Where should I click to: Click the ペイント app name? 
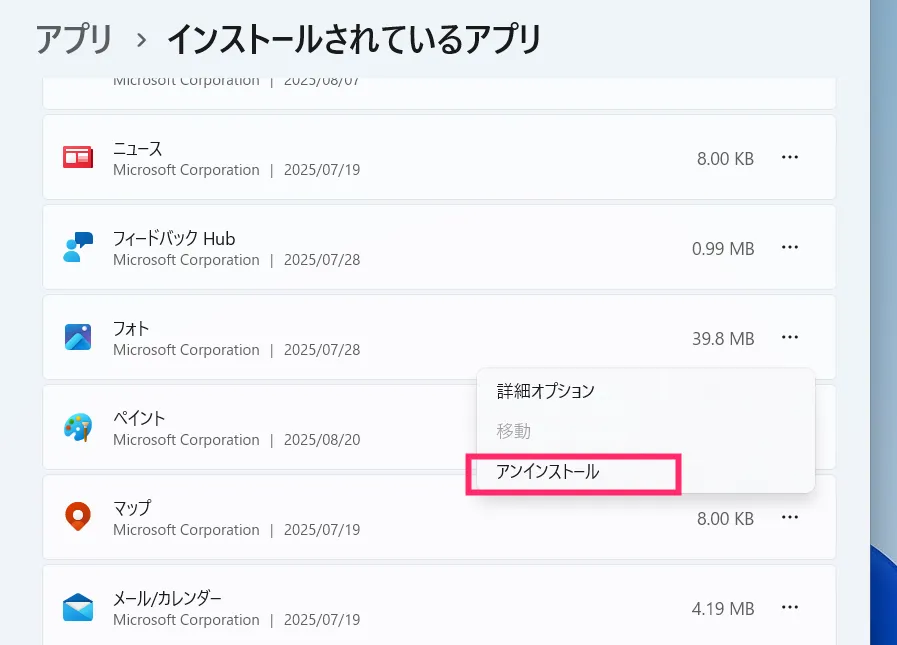point(139,418)
